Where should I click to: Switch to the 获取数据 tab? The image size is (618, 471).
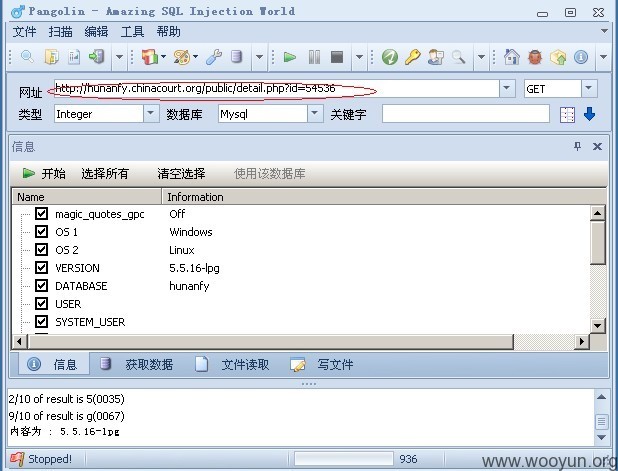point(136,364)
